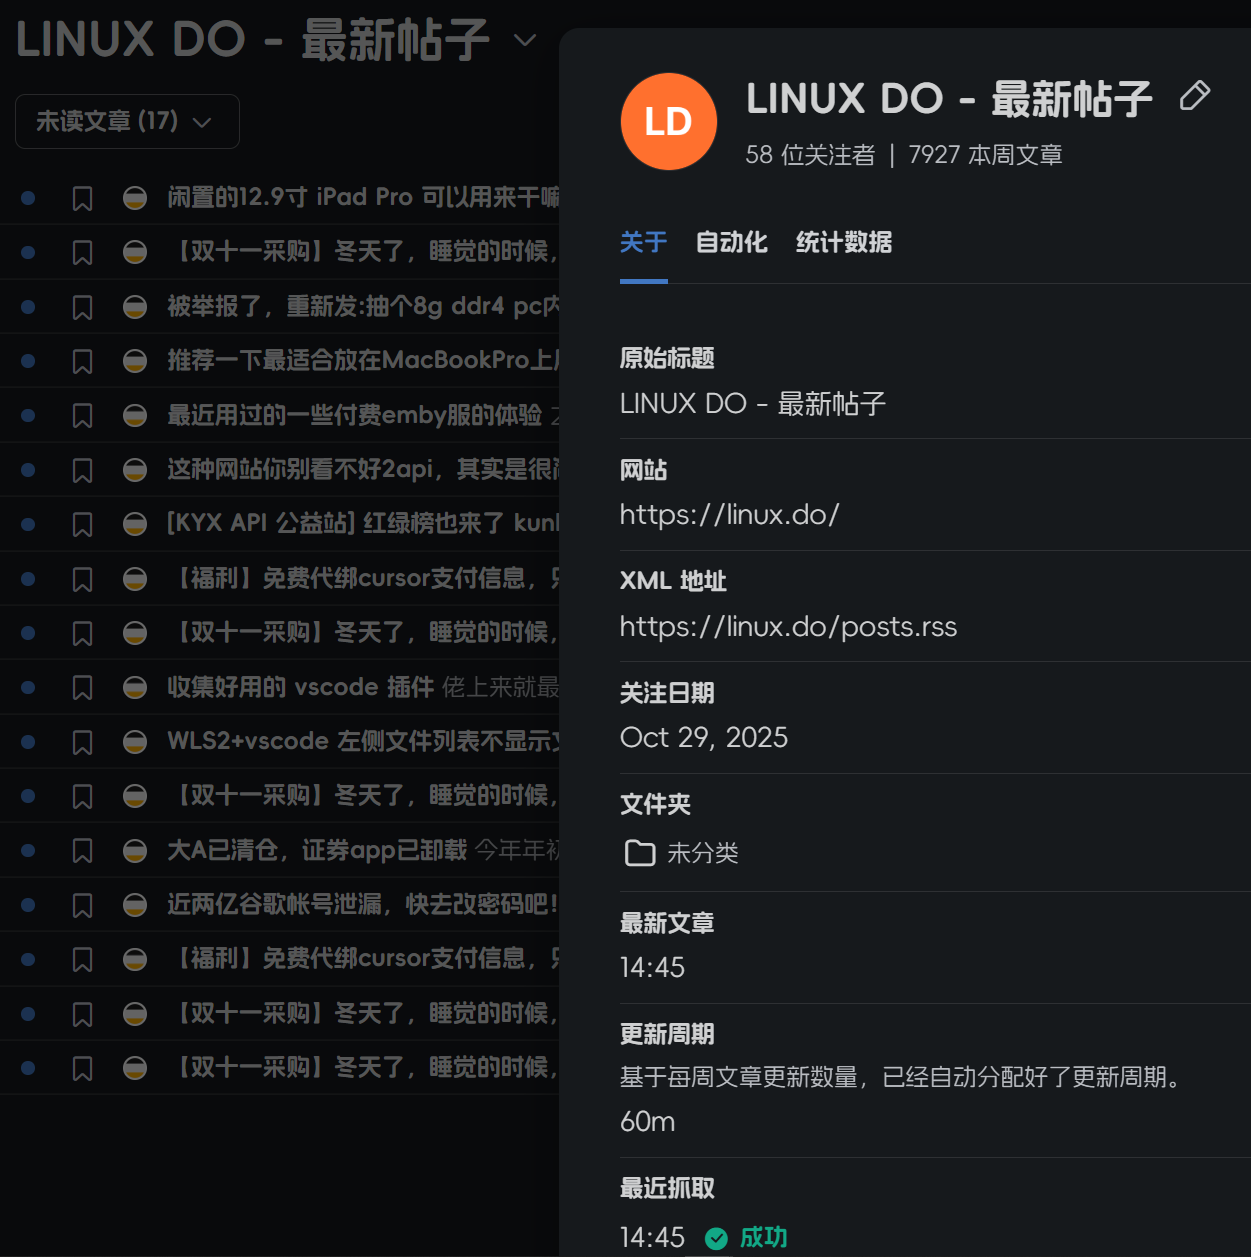Open the 统计数据 tab
Viewport: 1251px width, 1257px height.
pyautogui.click(x=844, y=243)
